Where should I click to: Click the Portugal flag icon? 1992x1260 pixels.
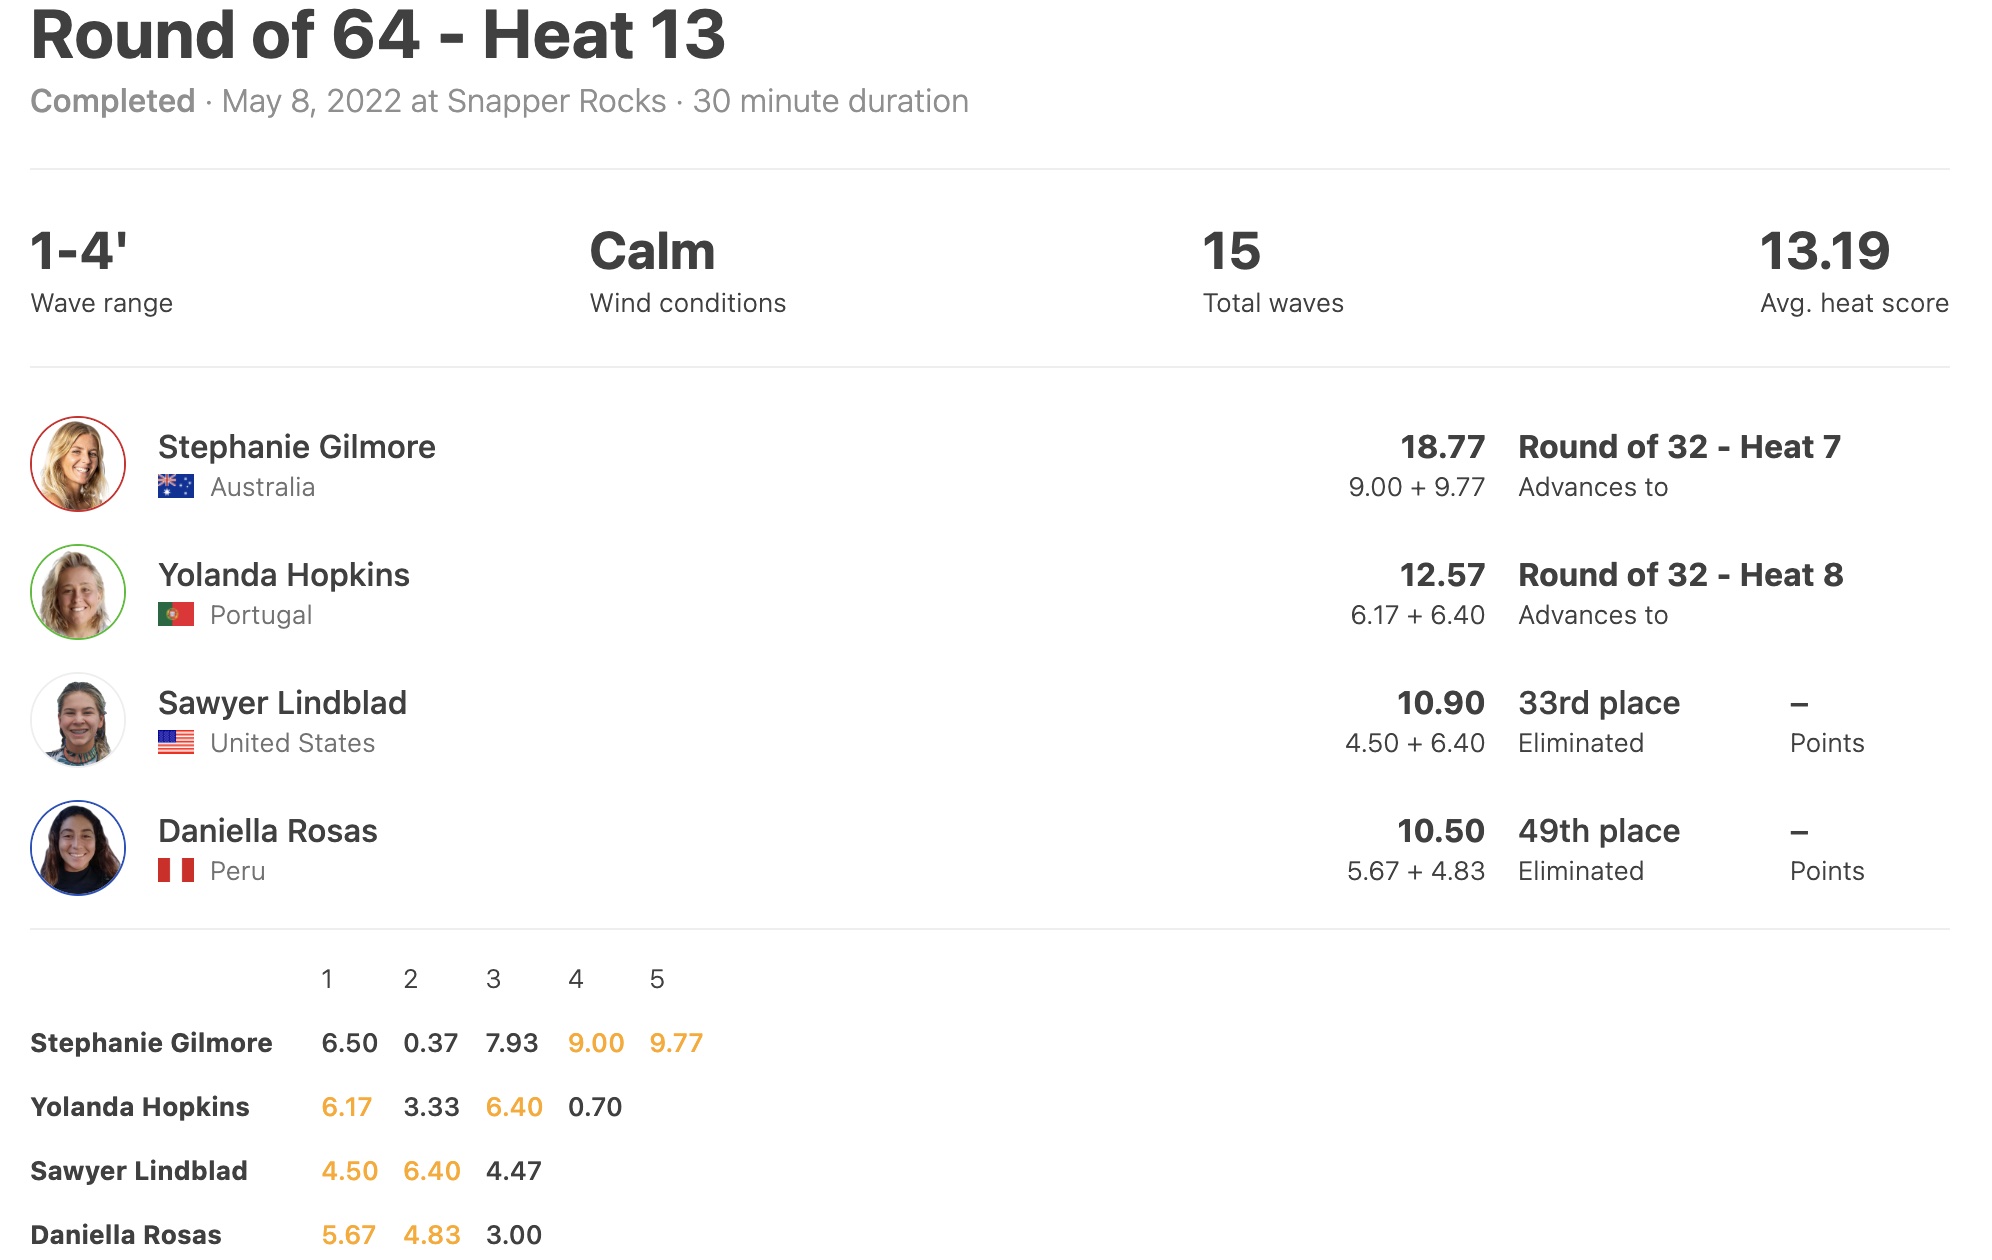click(176, 615)
